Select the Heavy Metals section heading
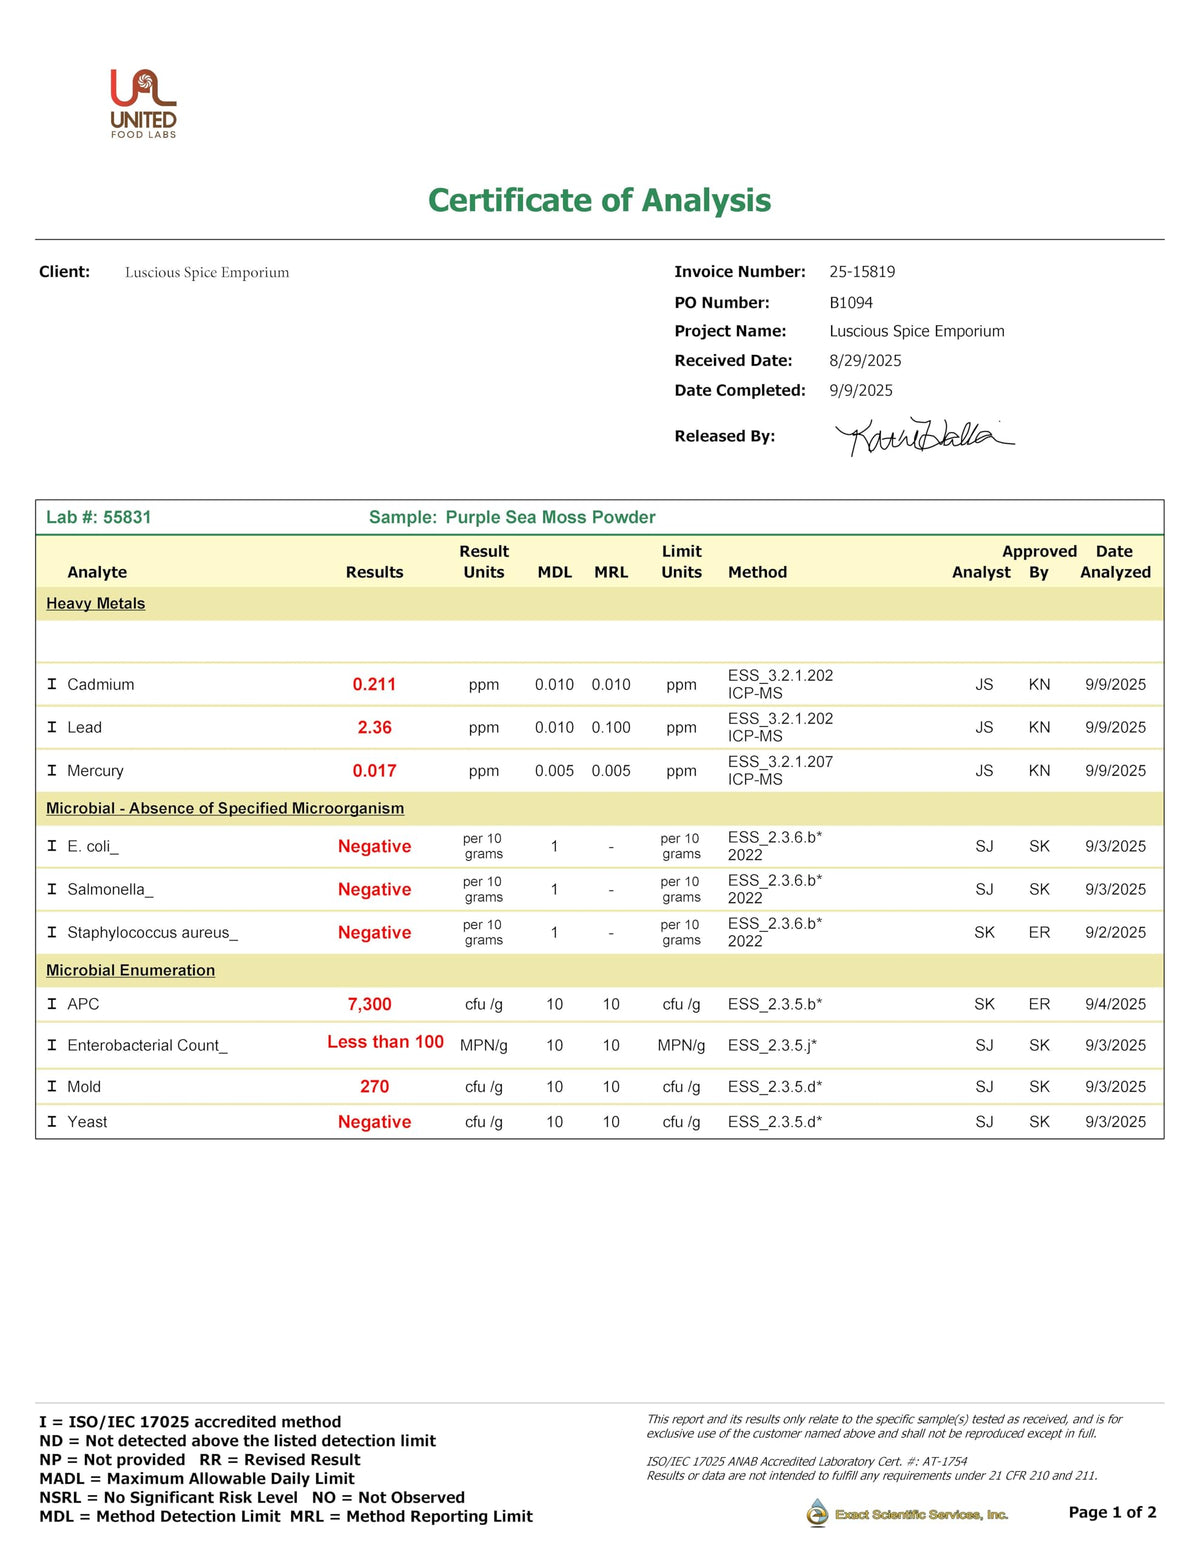The image size is (1200, 1553). click(x=96, y=603)
